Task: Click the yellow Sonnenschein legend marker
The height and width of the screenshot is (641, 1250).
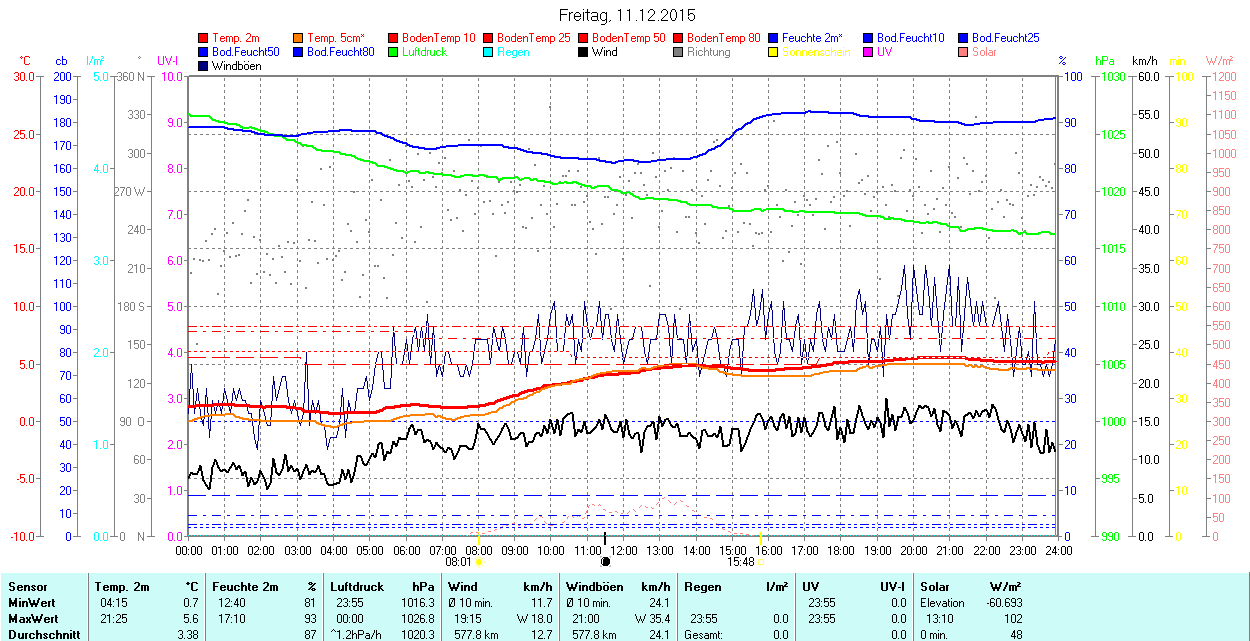Action: point(774,52)
